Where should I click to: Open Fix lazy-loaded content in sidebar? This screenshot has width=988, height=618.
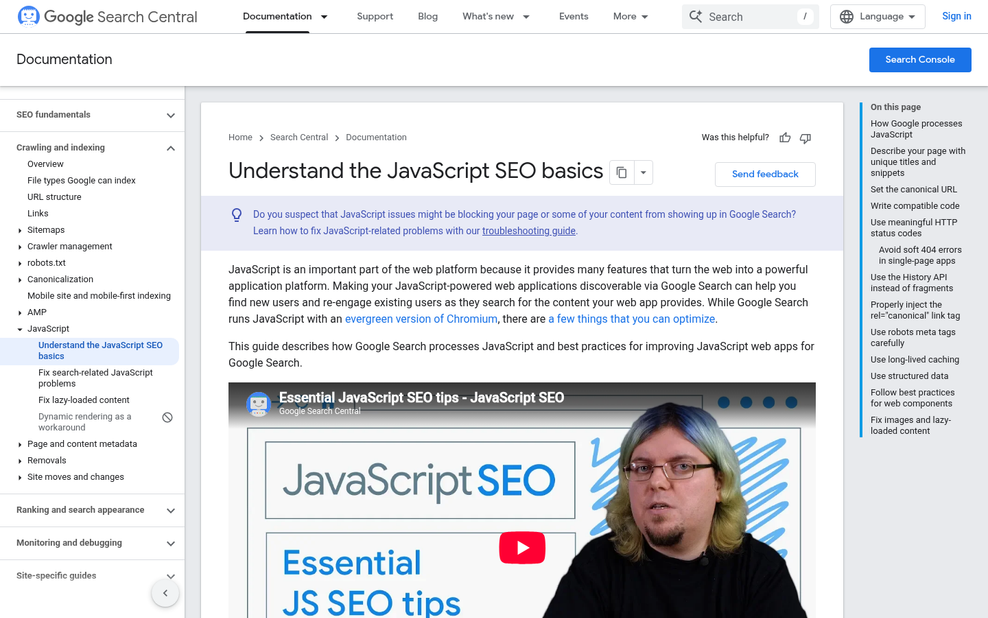pyautogui.click(x=84, y=400)
